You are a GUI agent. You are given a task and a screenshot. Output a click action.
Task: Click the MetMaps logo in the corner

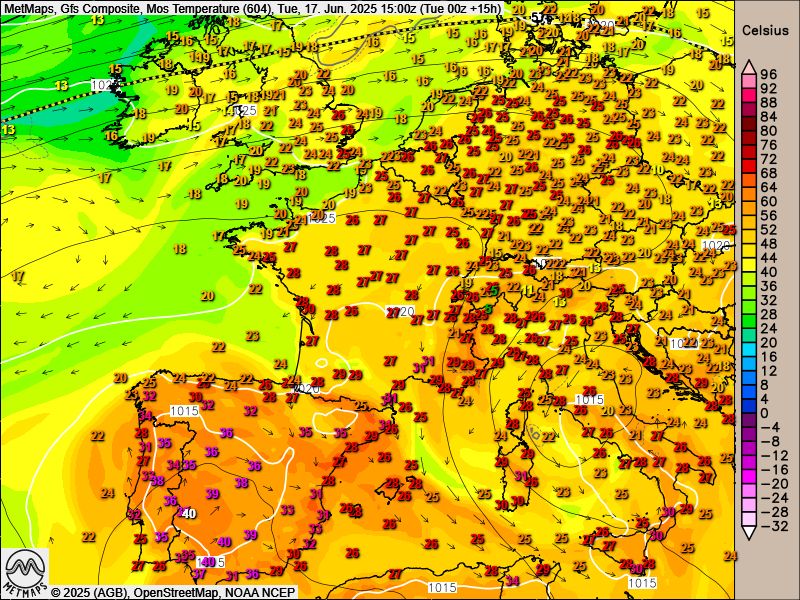tap(24, 573)
